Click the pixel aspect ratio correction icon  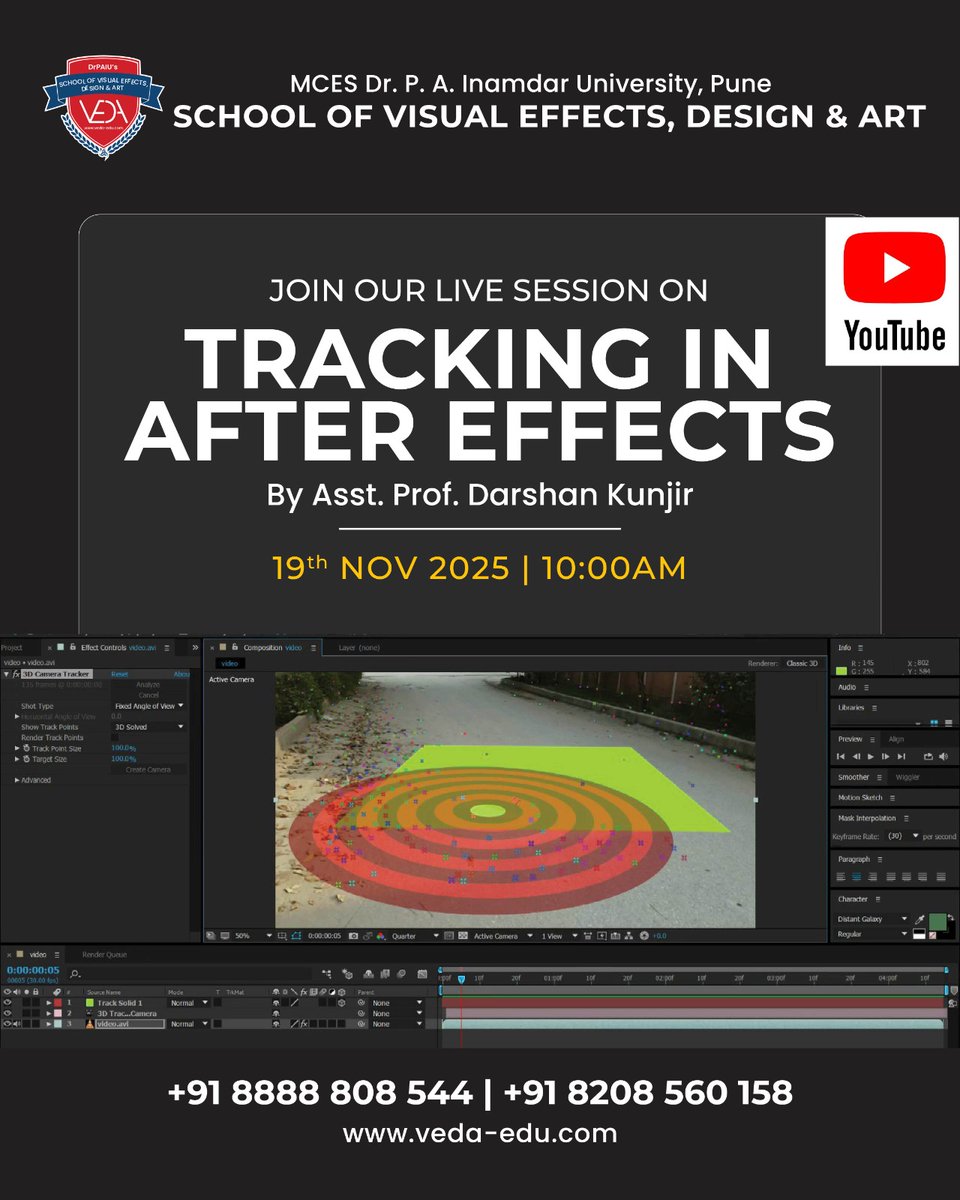pos(588,936)
